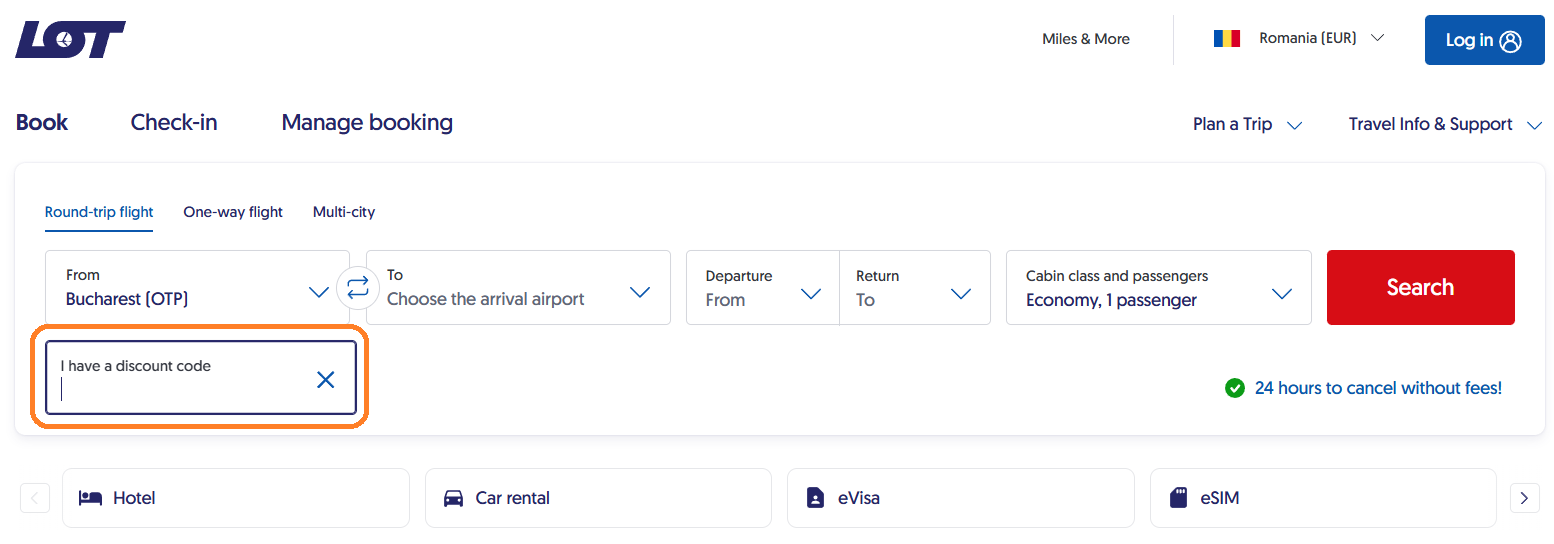Open the eSIM service card
The width and height of the screenshot is (1554, 544).
click(1322, 498)
